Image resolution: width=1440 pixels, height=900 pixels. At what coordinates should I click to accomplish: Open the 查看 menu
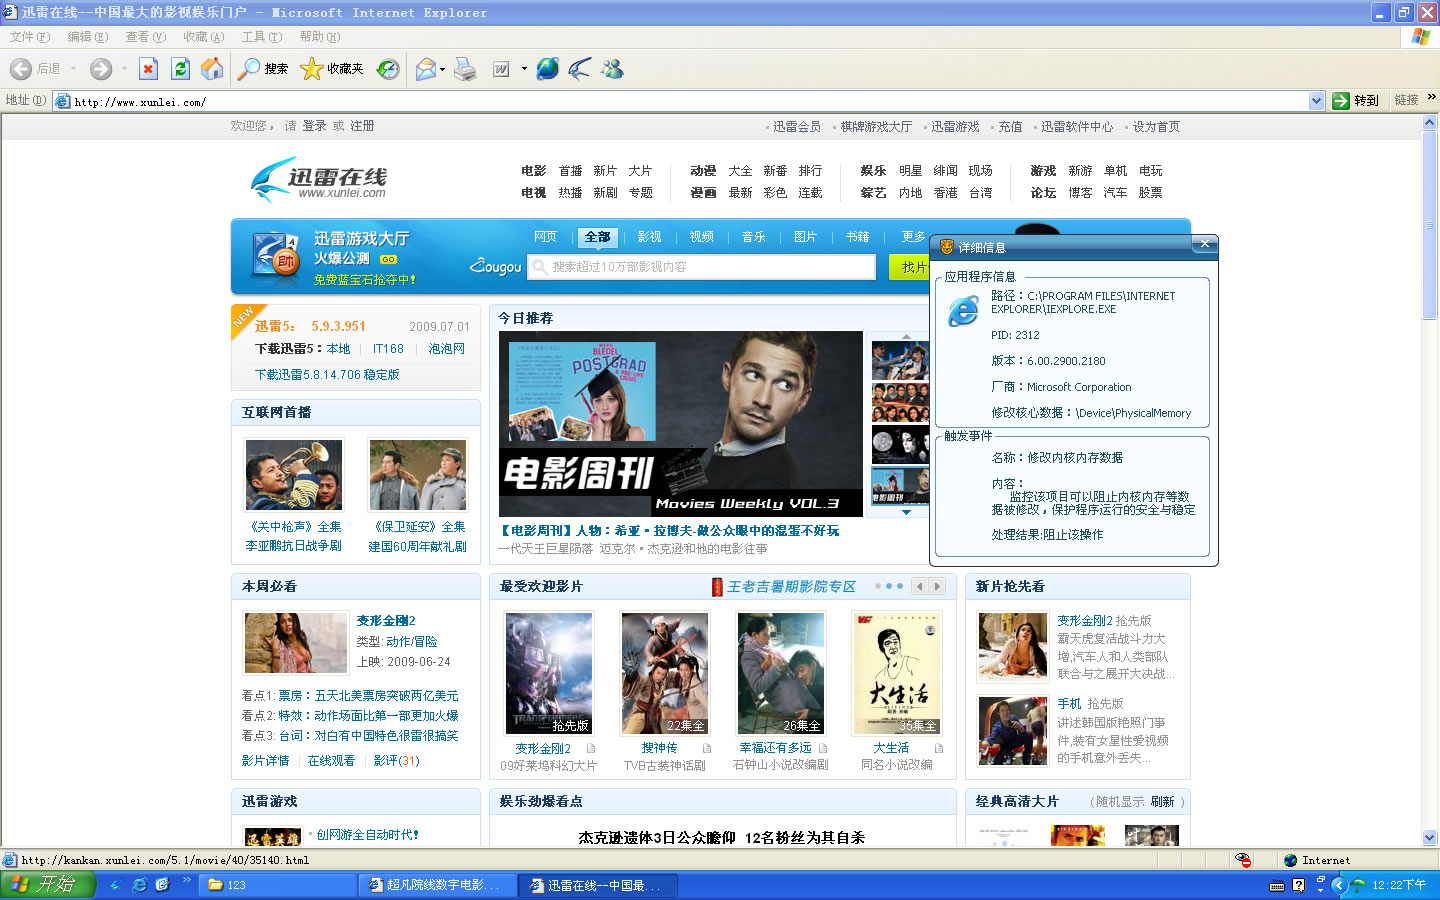click(x=145, y=37)
